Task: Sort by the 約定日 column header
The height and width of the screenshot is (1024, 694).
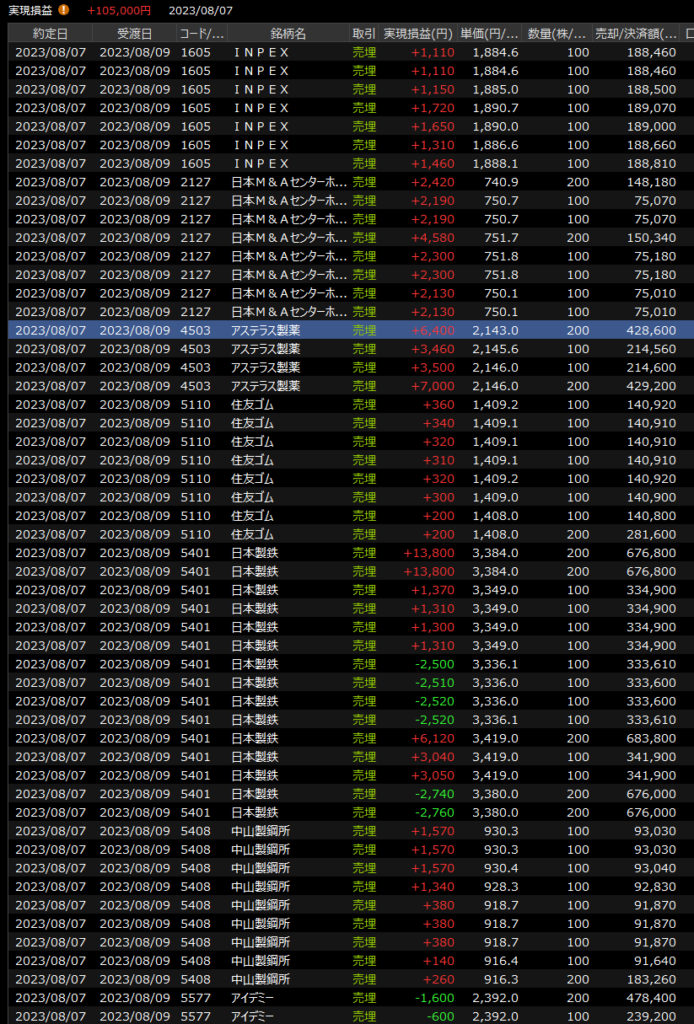Action: [x=50, y=34]
